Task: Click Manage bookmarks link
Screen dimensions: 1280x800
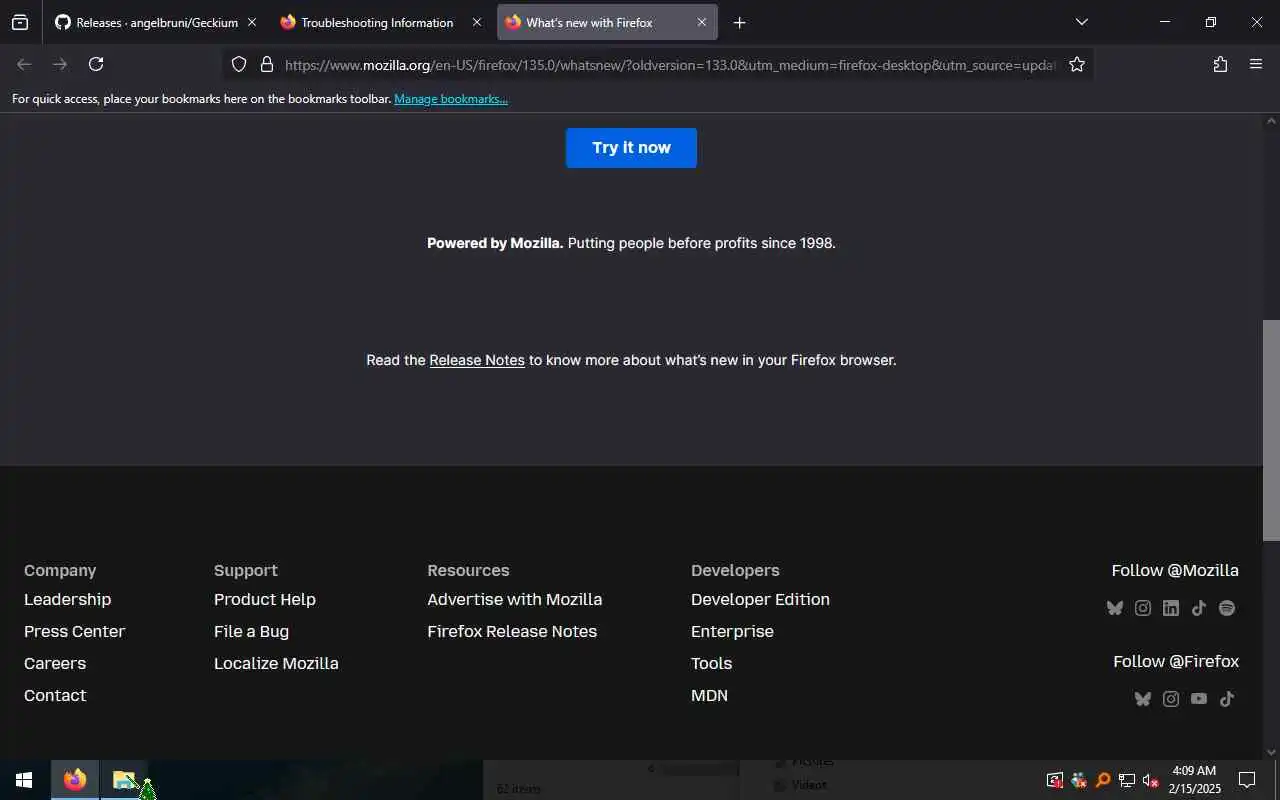Action: point(451,99)
